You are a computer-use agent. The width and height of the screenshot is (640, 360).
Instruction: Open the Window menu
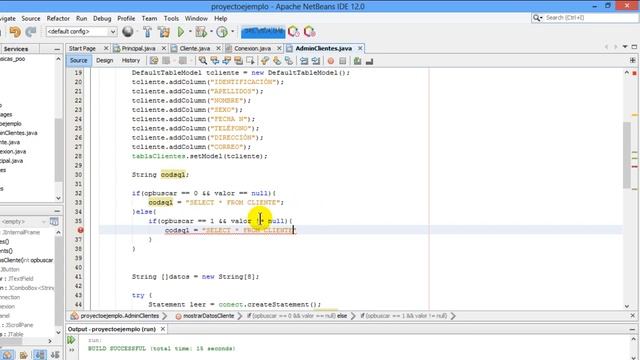pyautogui.click(x=196, y=18)
